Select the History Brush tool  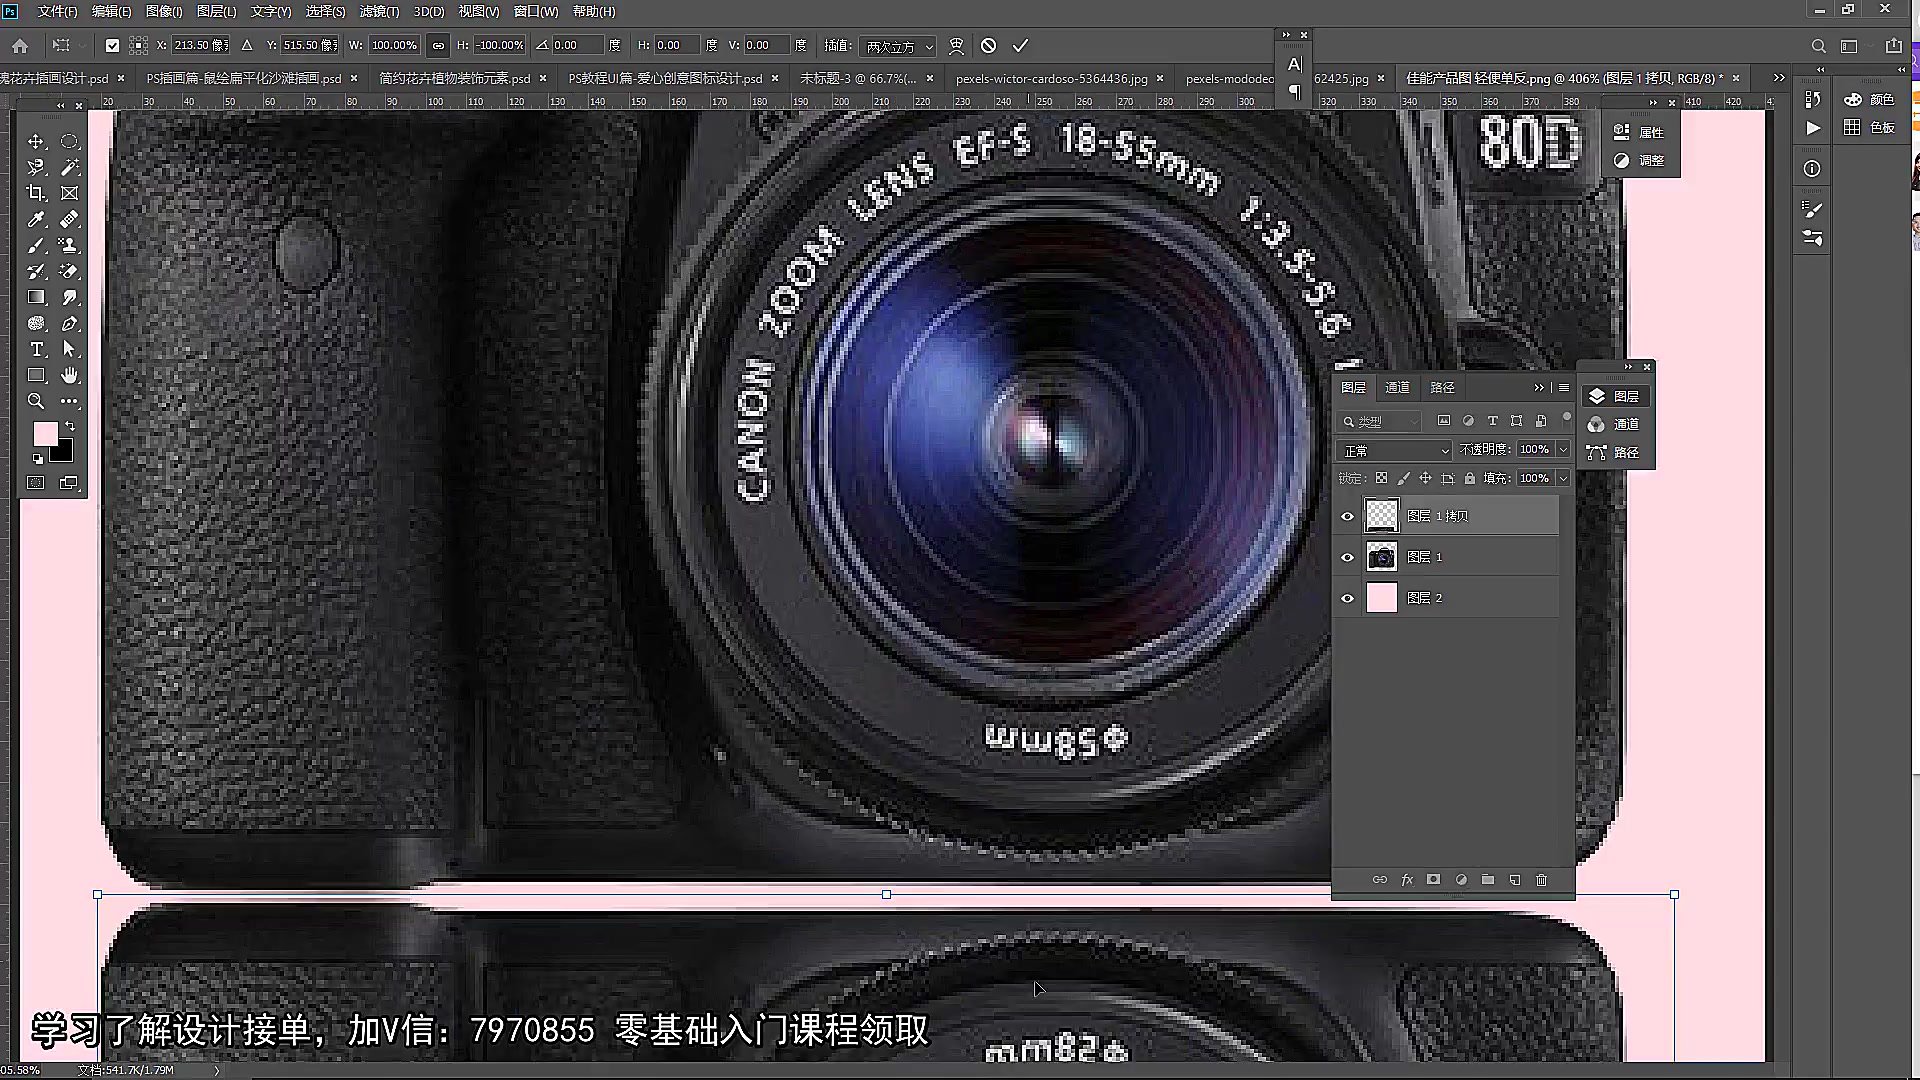click(36, 271)
